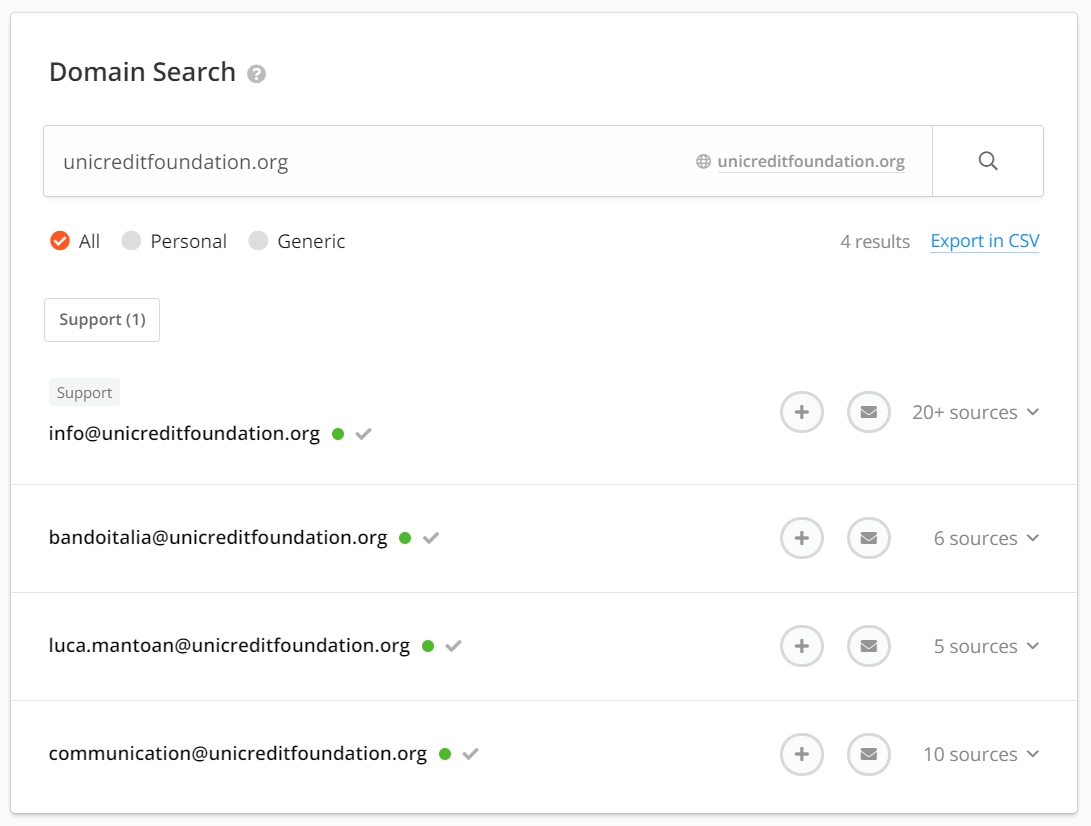Click the magnifying glass search button
This screenshot has height=826, width=1091.
point(988,161)
